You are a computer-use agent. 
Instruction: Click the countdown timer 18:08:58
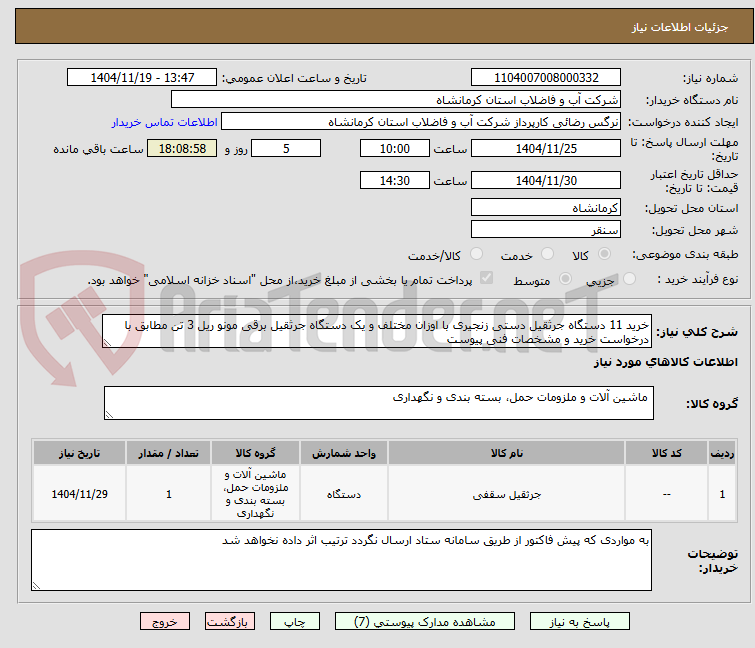click(182, 148)
